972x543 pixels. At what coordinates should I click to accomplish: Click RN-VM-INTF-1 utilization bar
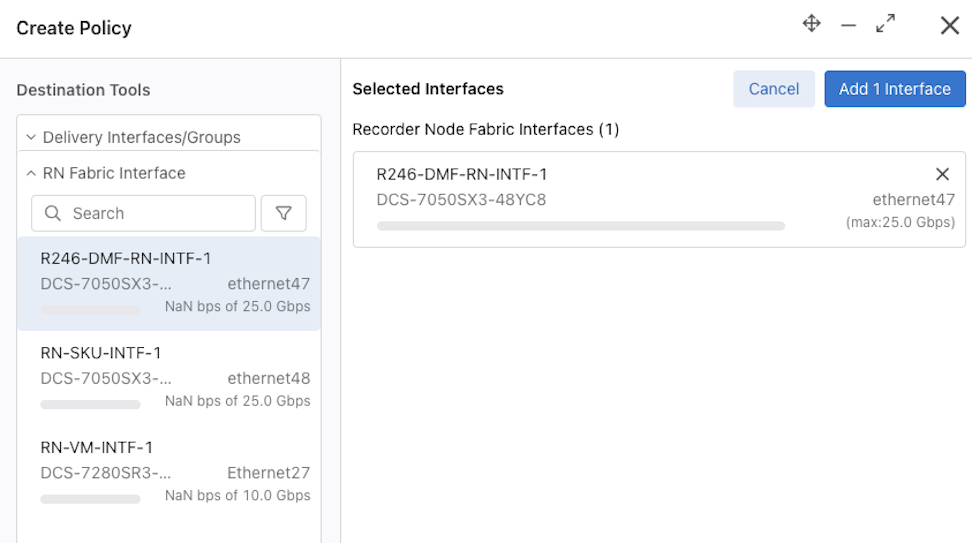[91, 499]
